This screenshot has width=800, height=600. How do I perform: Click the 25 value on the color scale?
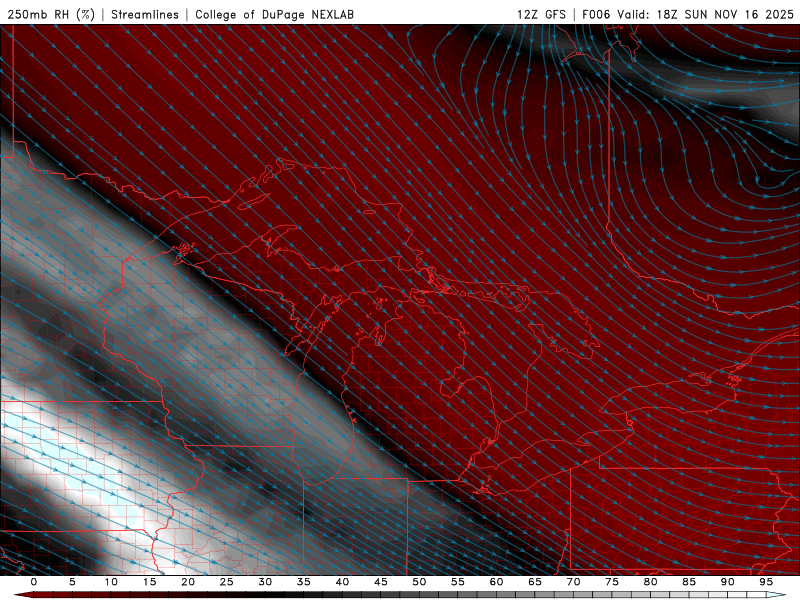(x=226, y=582)
